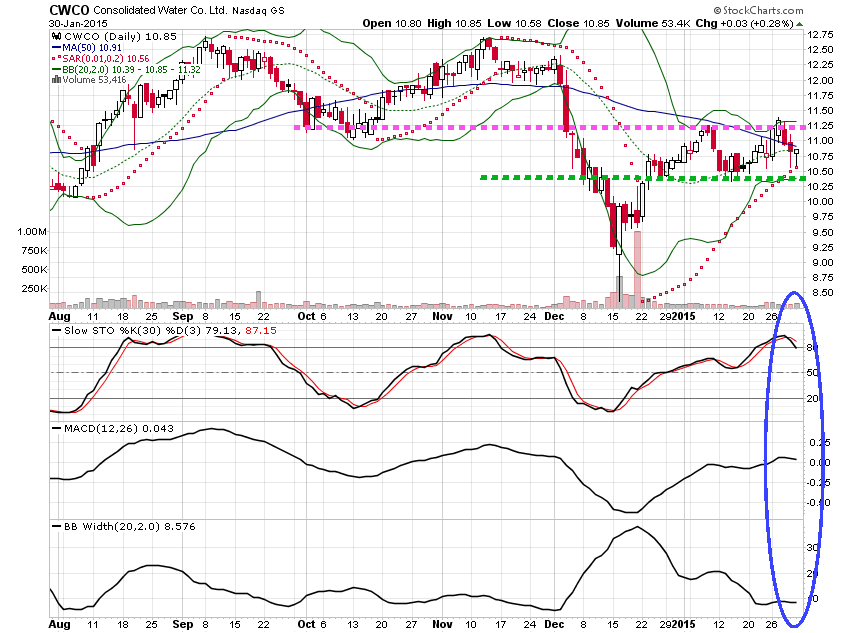Click the 50 level on stochastic axis

click(812, 373)
